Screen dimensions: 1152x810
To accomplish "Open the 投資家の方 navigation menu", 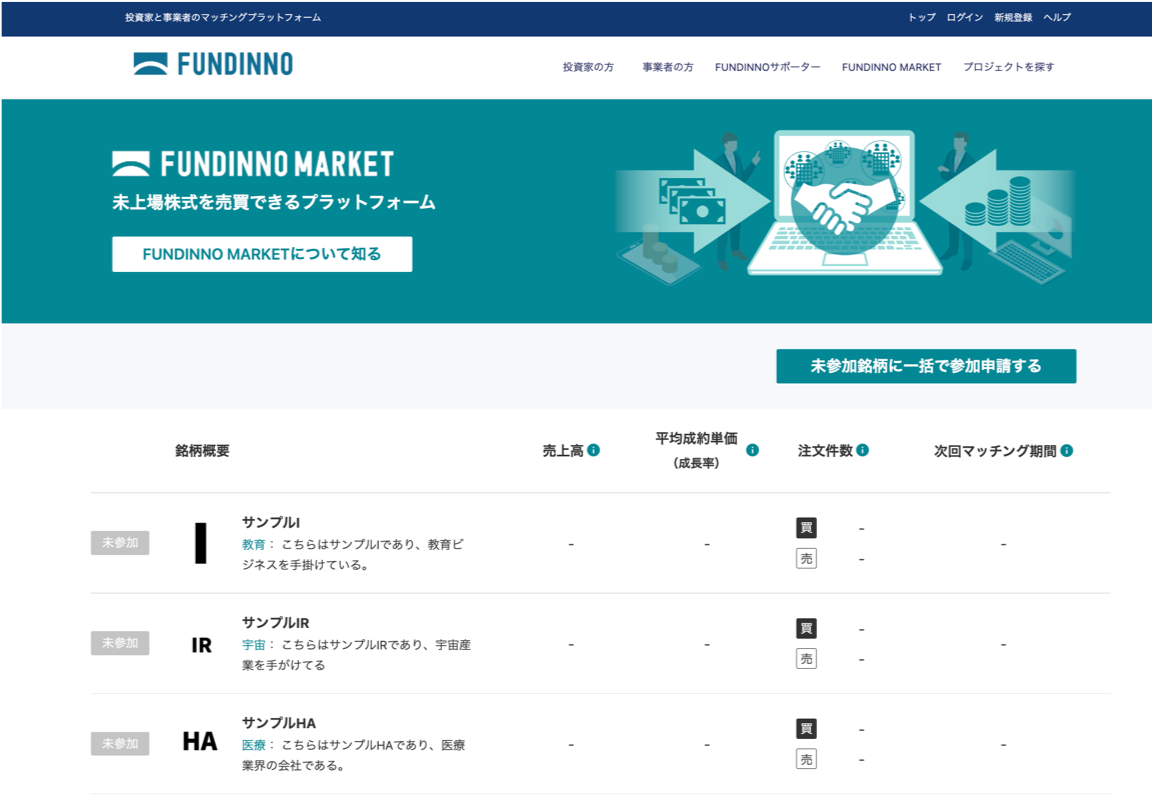I will tap(587, 66).
